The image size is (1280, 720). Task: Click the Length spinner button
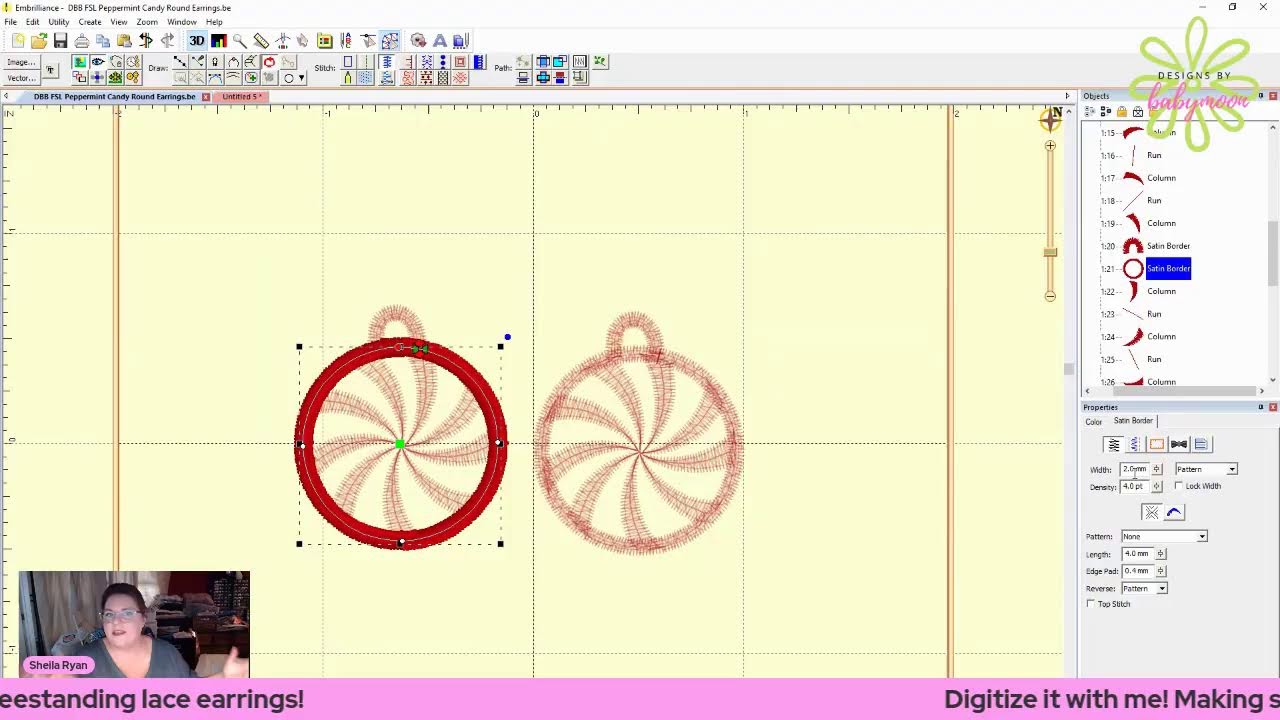pyautogui.click(x=1161, y=554)
